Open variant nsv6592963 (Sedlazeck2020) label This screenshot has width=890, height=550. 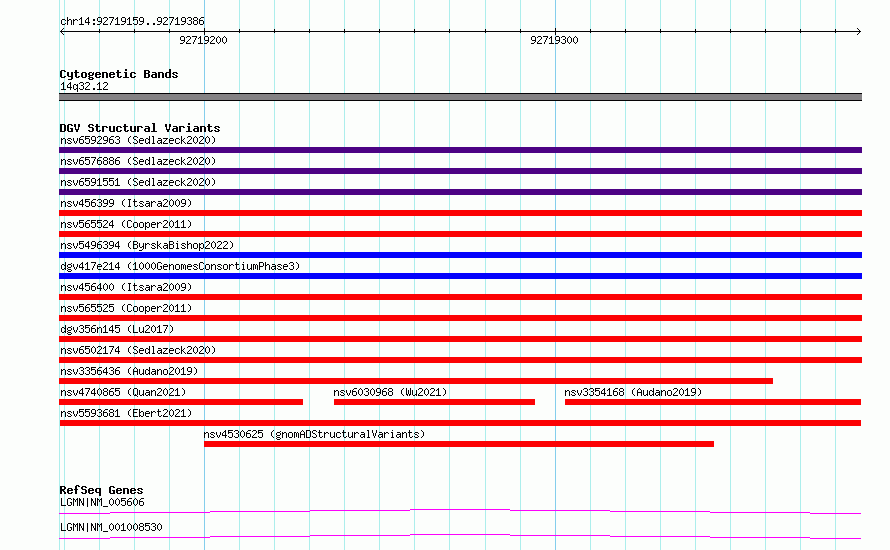[138, 140]
